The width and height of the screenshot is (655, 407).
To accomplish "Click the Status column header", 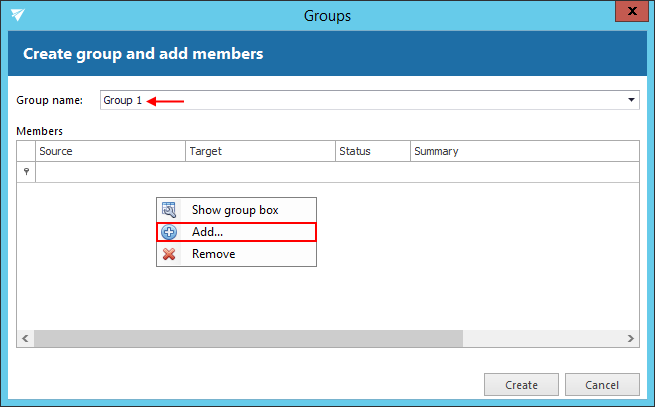I will coord(372,151).
